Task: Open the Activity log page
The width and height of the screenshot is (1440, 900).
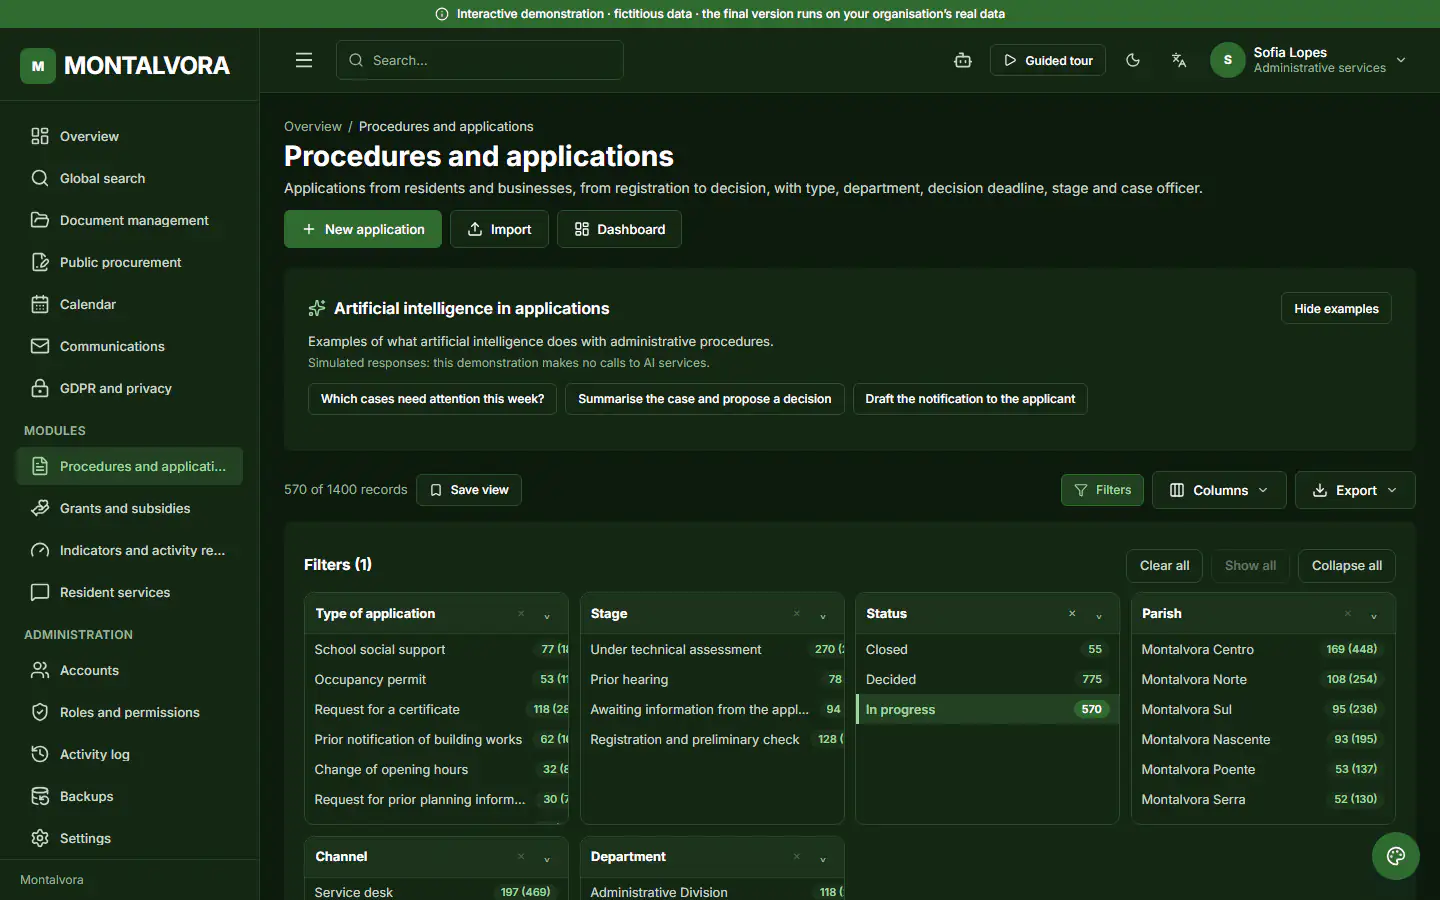Action: click(130, 754)
